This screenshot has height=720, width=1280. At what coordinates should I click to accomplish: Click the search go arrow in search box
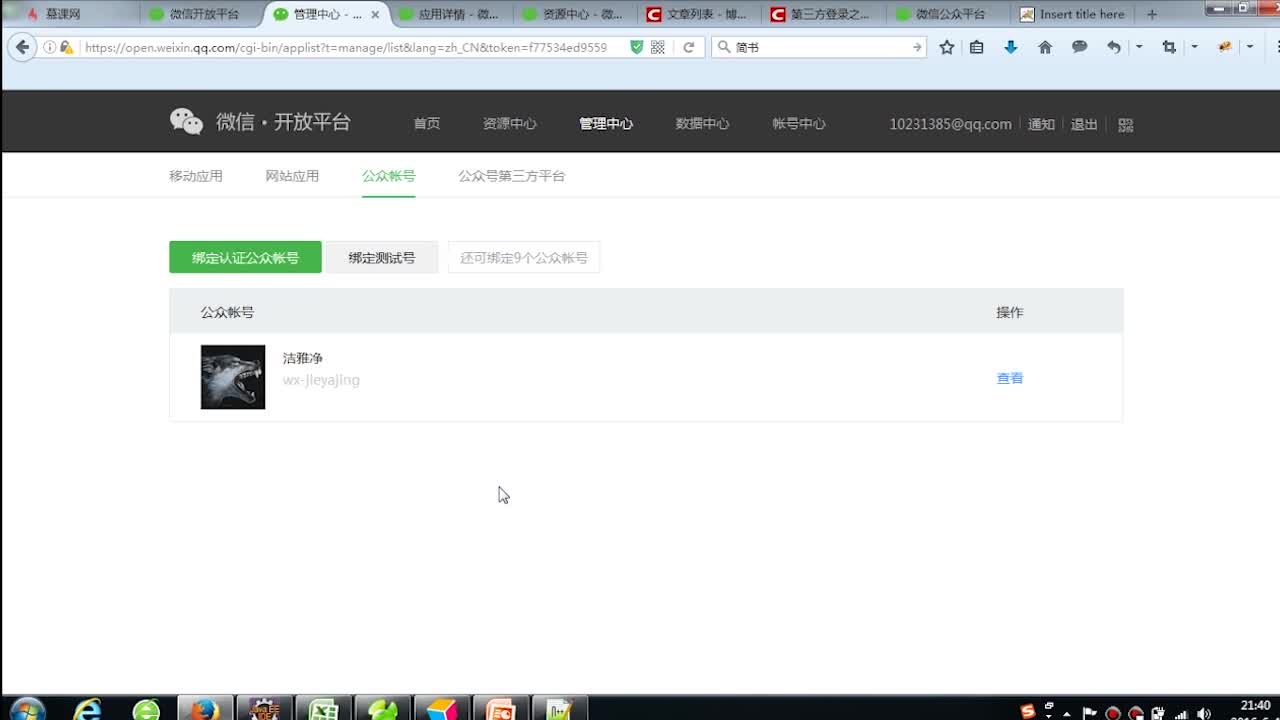(917, 47)
